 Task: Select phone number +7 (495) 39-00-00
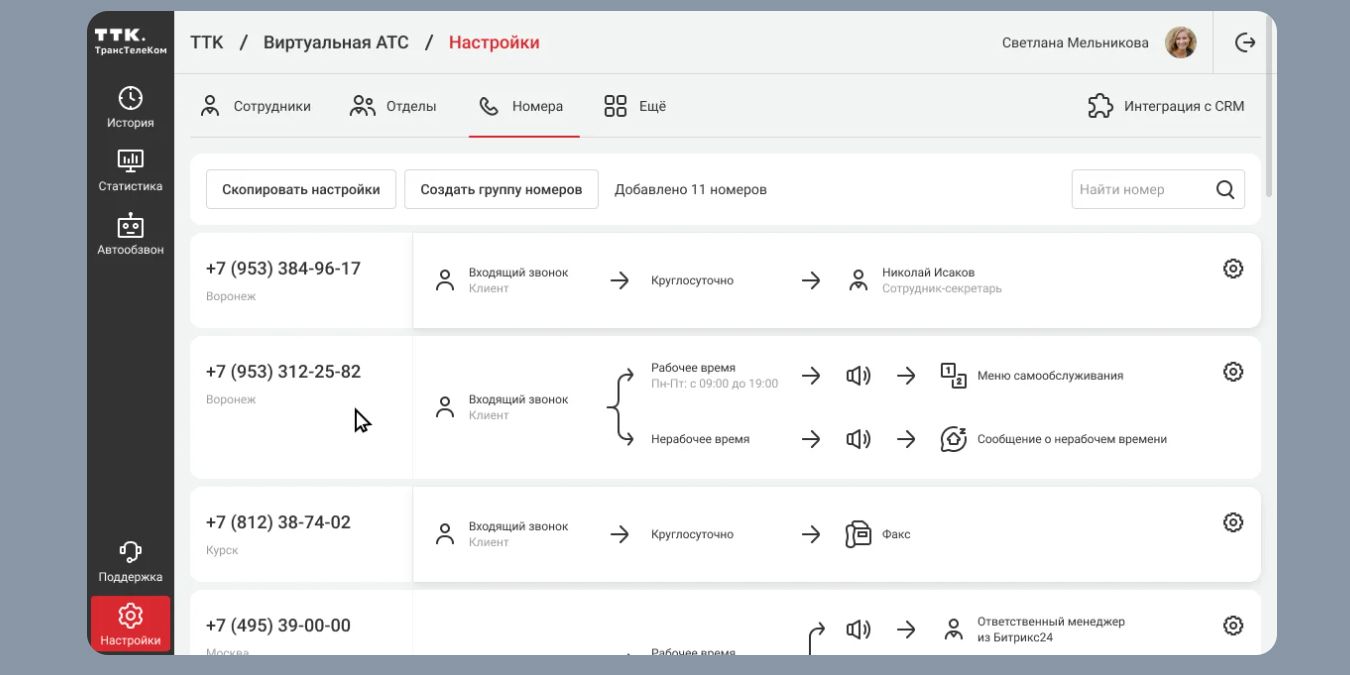click(x=278, y=626)
